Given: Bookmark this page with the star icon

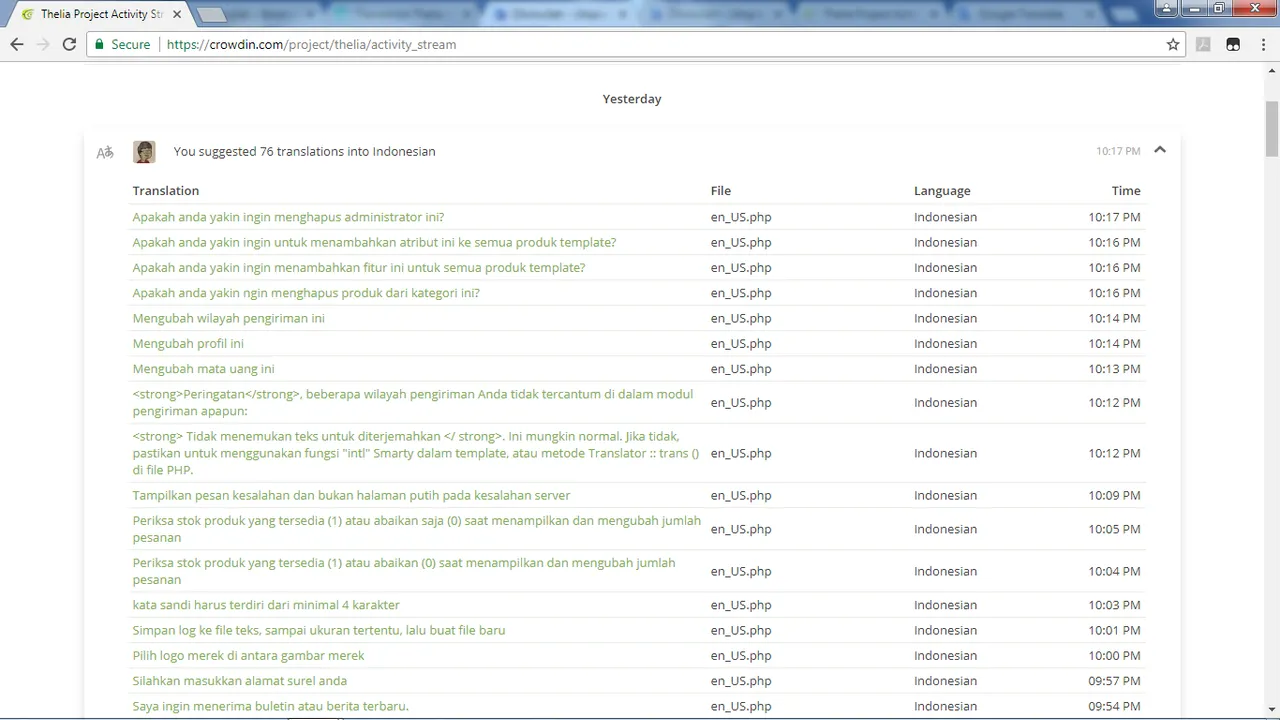Looking at the screenshot, I should pos(1173,44).
